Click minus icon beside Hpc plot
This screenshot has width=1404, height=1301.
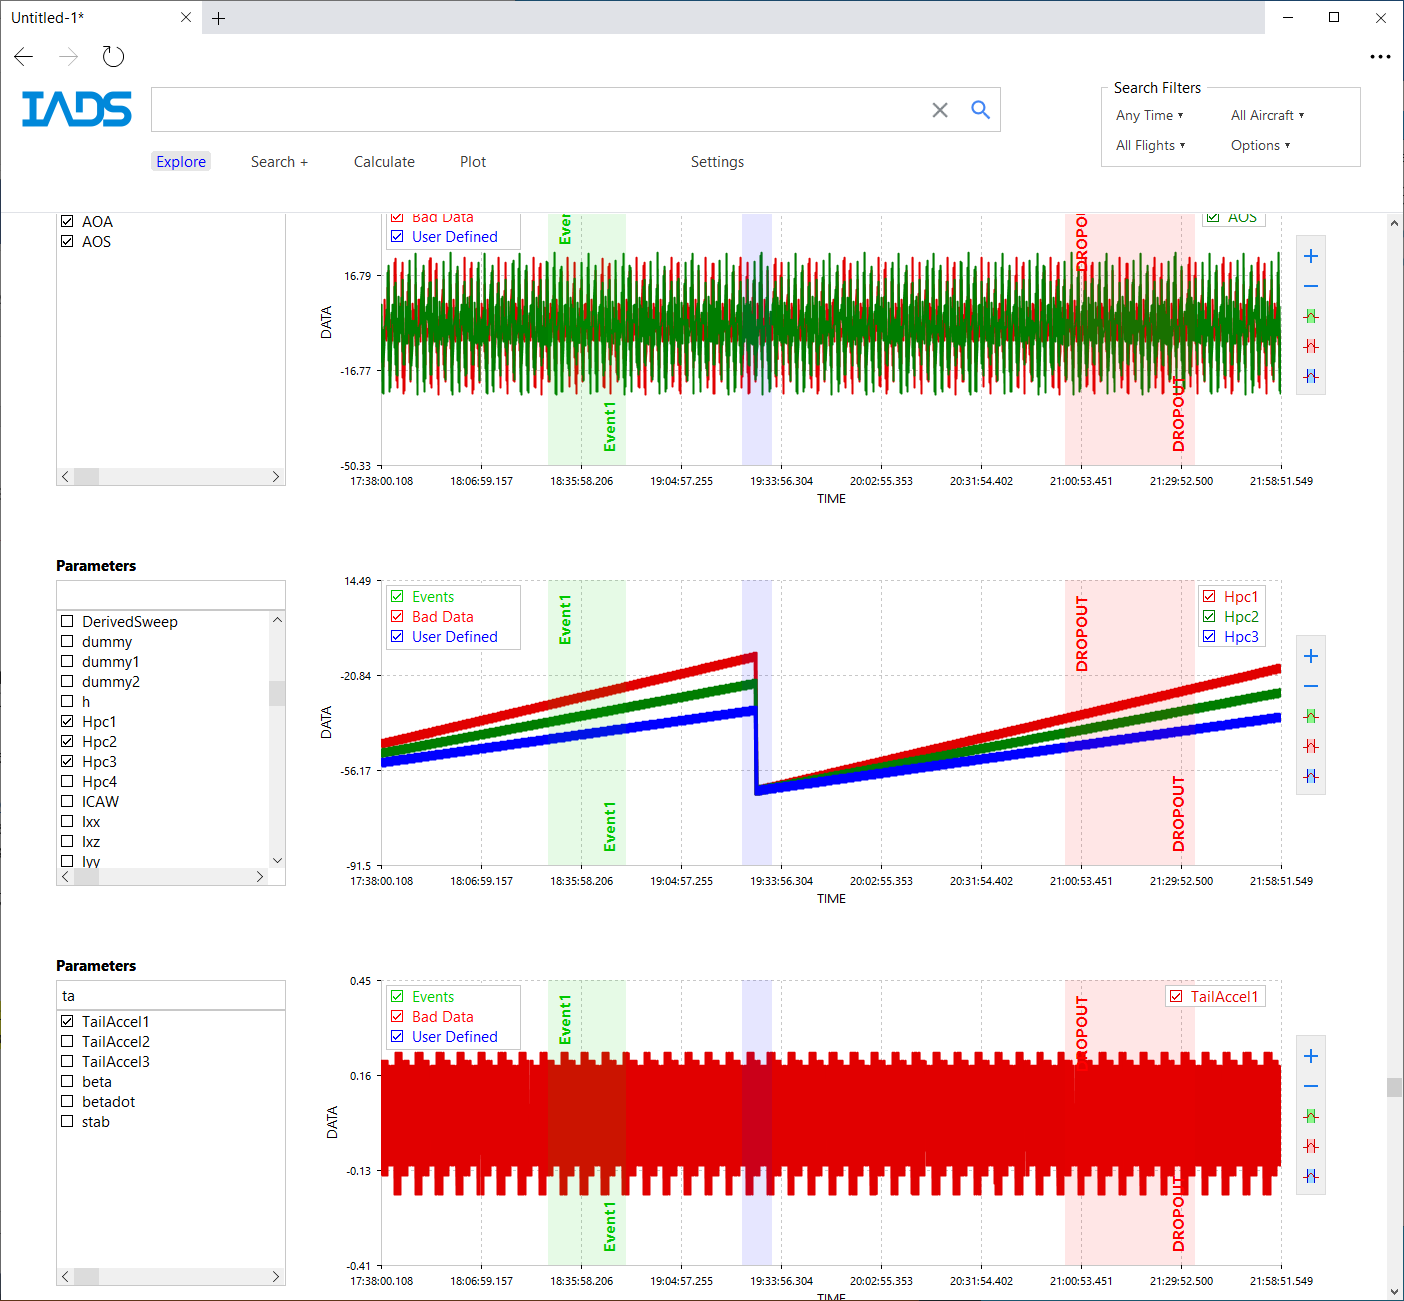coord(1311,686)
